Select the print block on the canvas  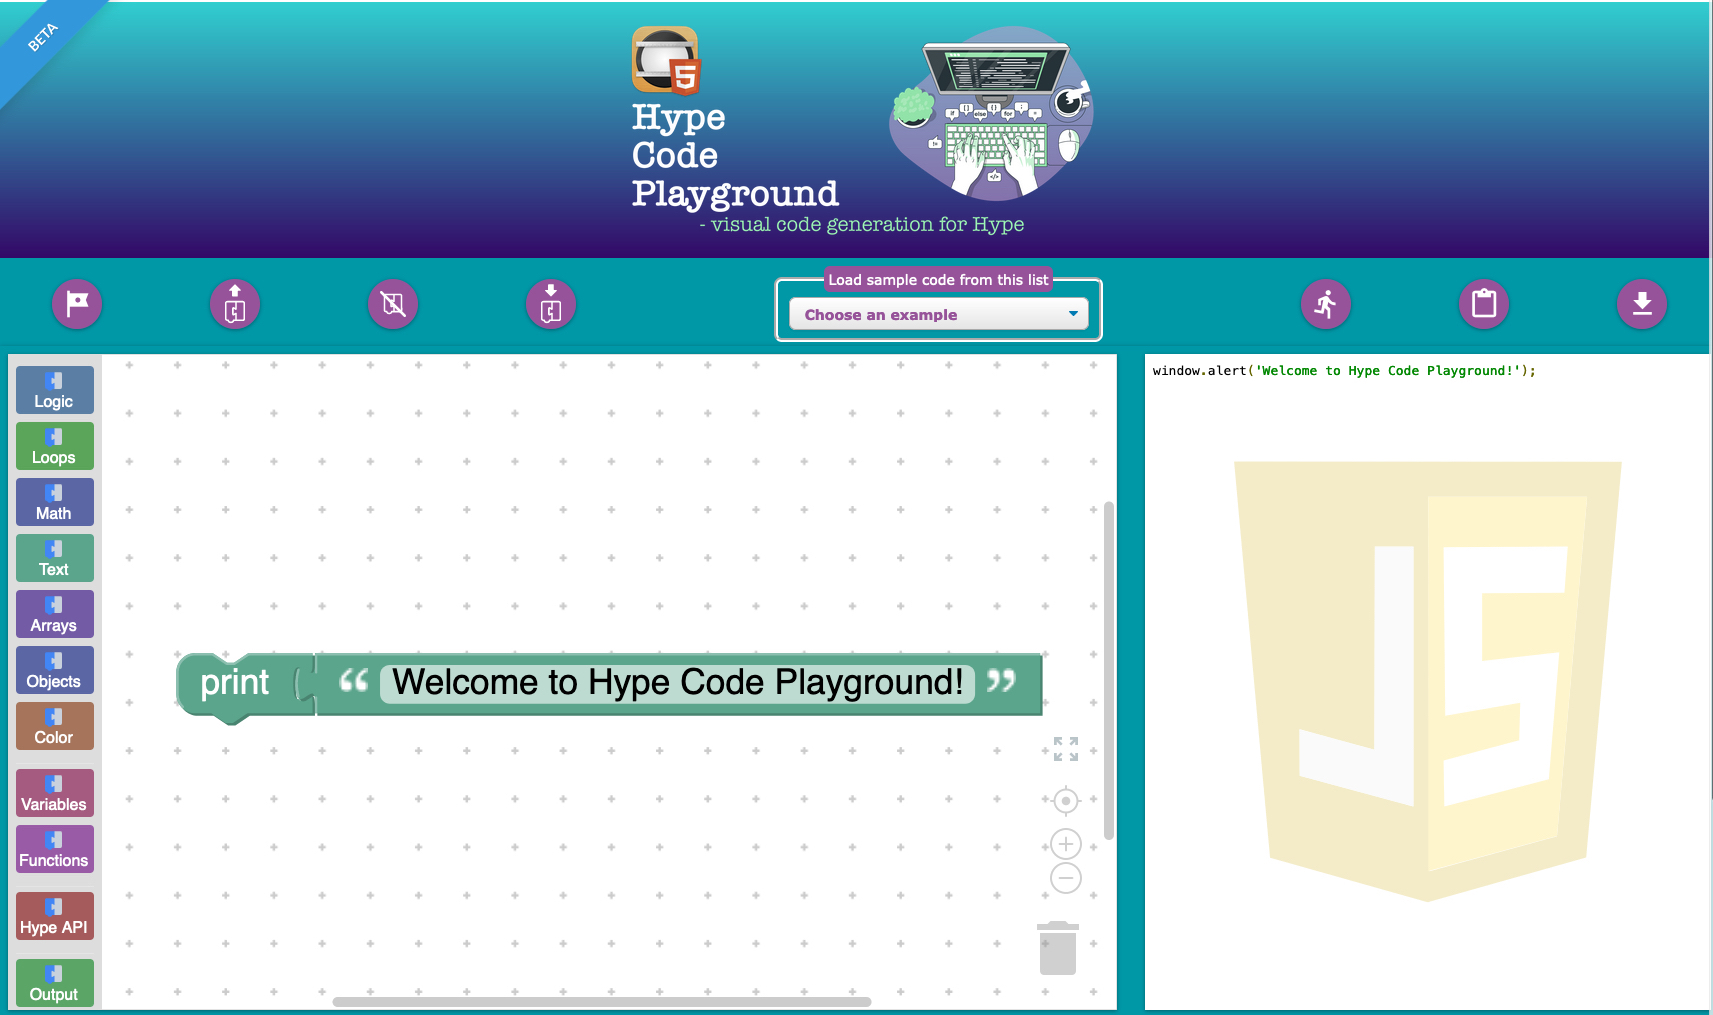click(236, 683)
